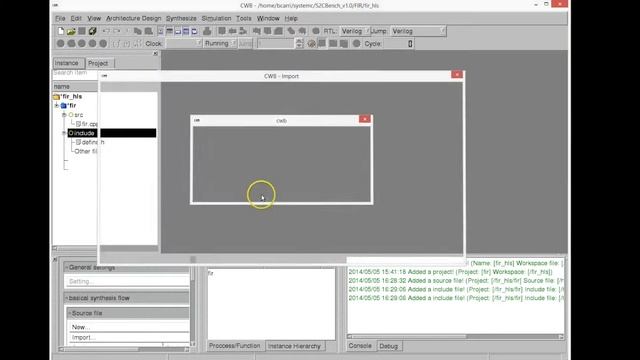The height and width of the screenshot is (360, 640).
Task: Click the last round icon before Cycle label
Action: pos(356,43)
